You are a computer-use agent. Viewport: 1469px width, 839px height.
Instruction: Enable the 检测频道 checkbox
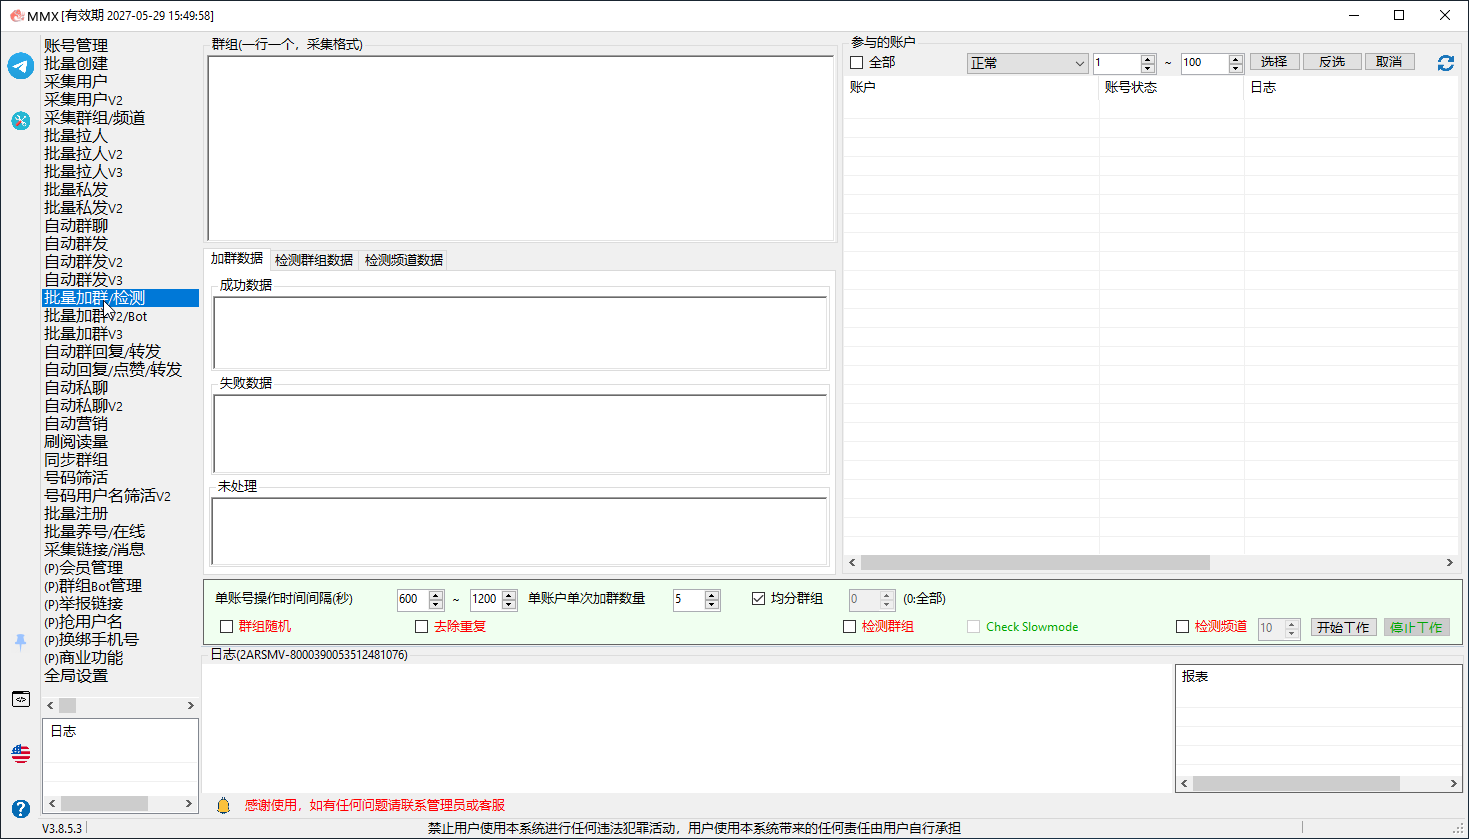pos(1183,627)
